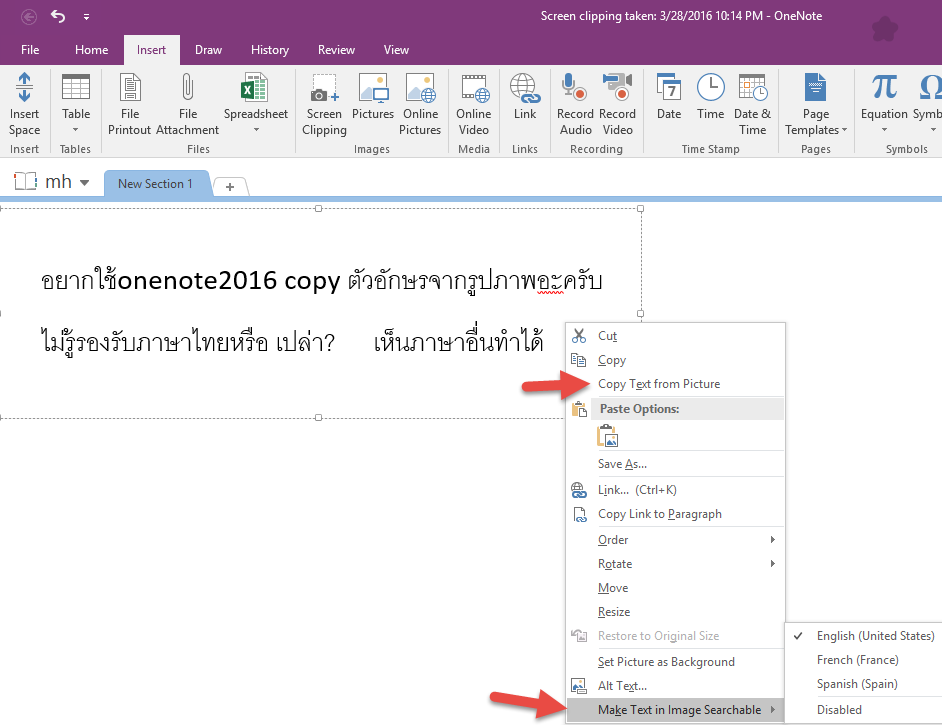
Task: Start Record Video
Action: point(617,104)
